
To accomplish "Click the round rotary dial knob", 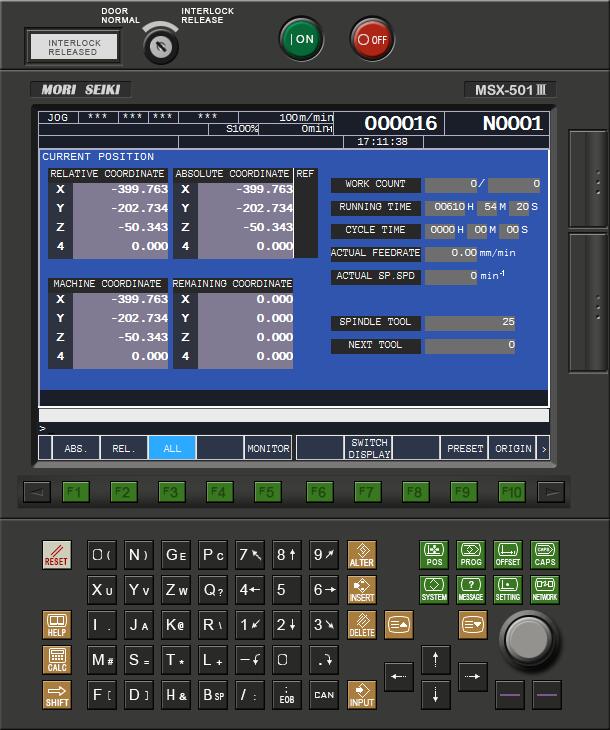I will (x=530, y=635).
